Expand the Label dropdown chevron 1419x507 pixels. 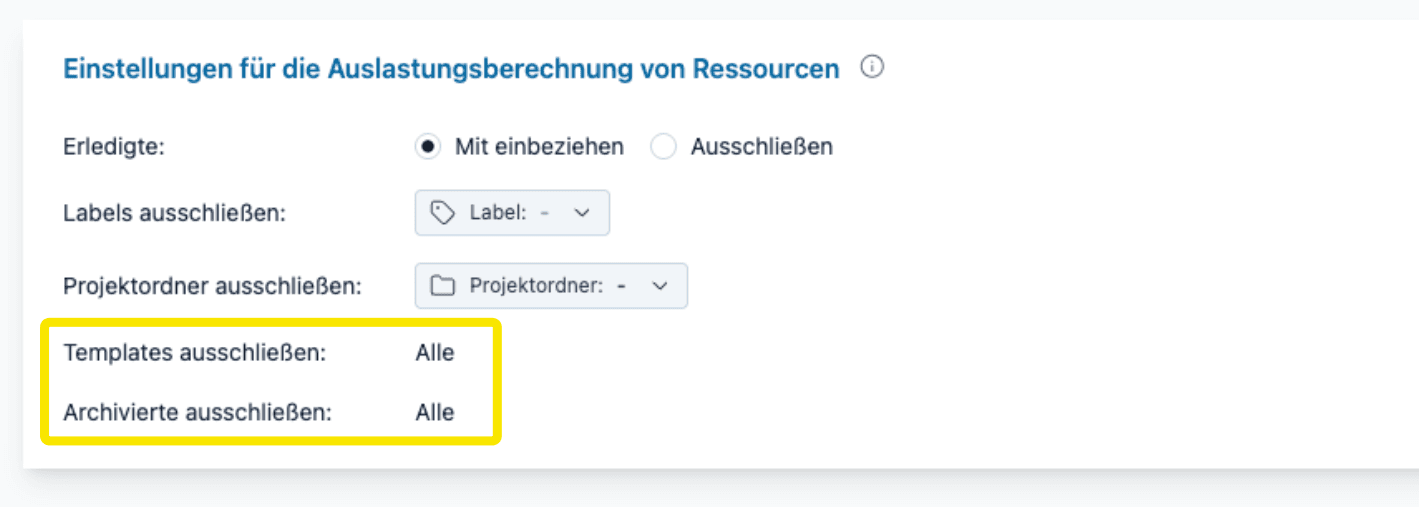coord(584,213)
